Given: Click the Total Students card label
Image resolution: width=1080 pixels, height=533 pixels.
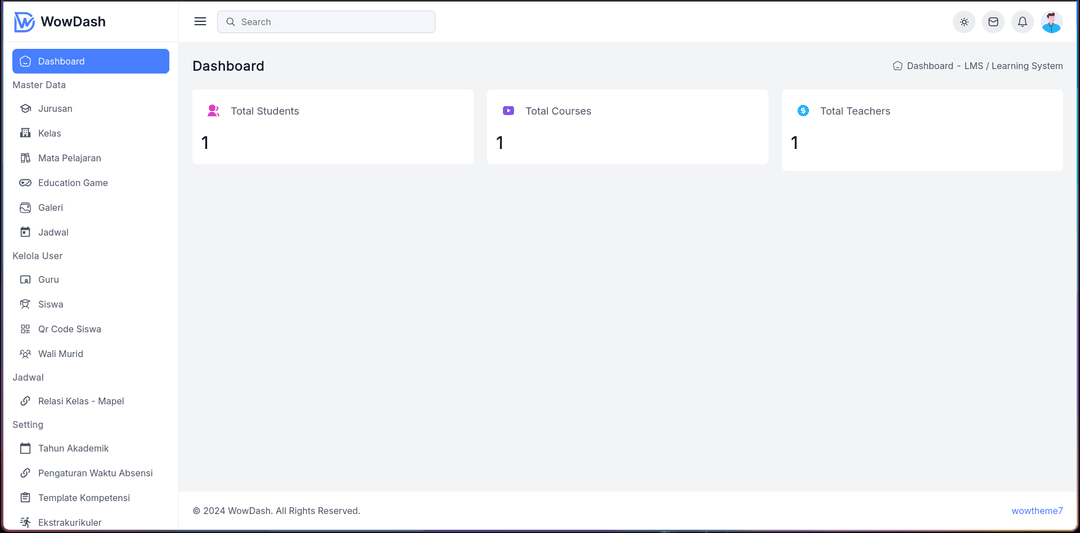Looking at the screenshot, I should (264, 111).
